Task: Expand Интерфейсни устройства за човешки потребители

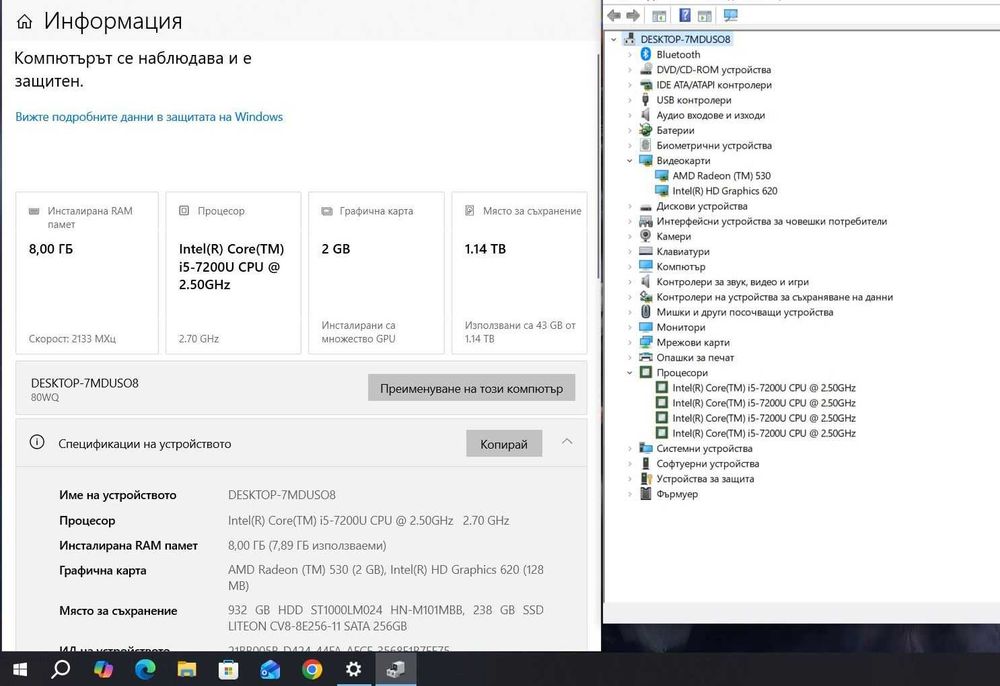Action: 629,221
